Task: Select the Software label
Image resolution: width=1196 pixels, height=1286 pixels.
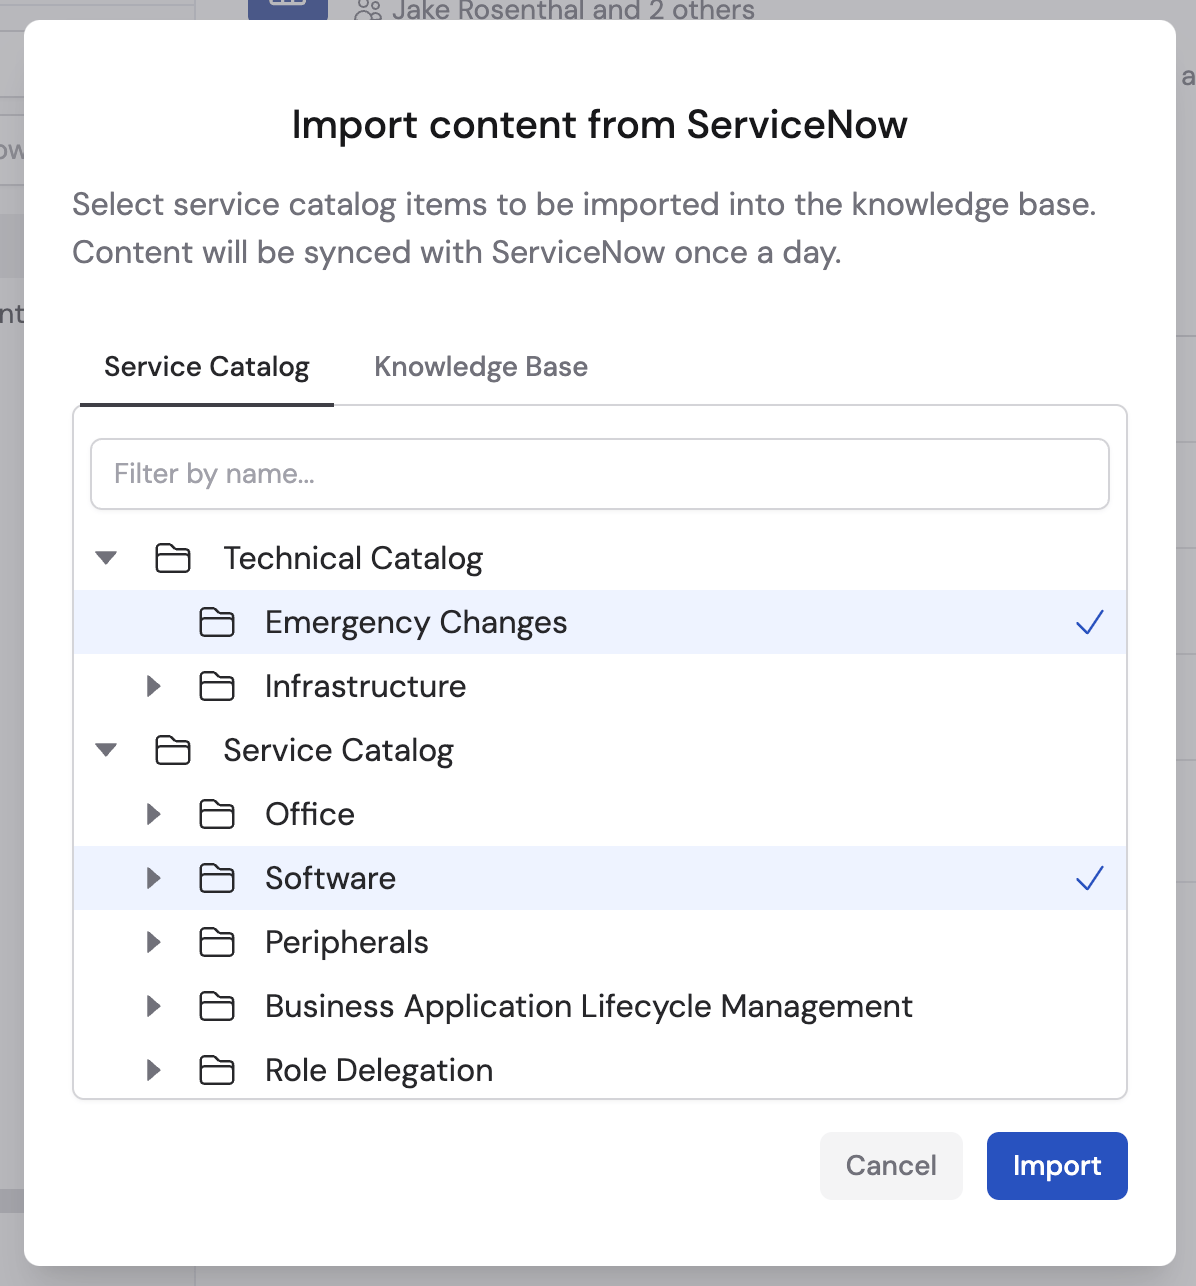Action: (330, 878)
